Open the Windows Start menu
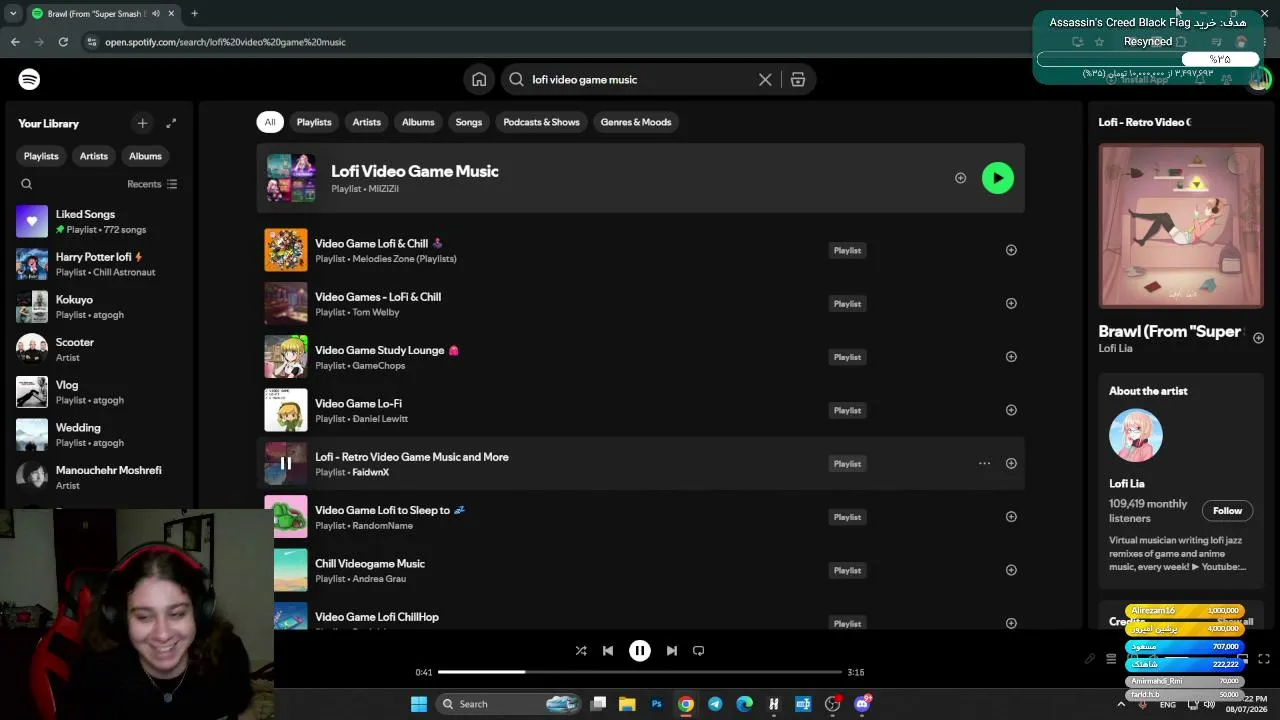 [419, 704]
